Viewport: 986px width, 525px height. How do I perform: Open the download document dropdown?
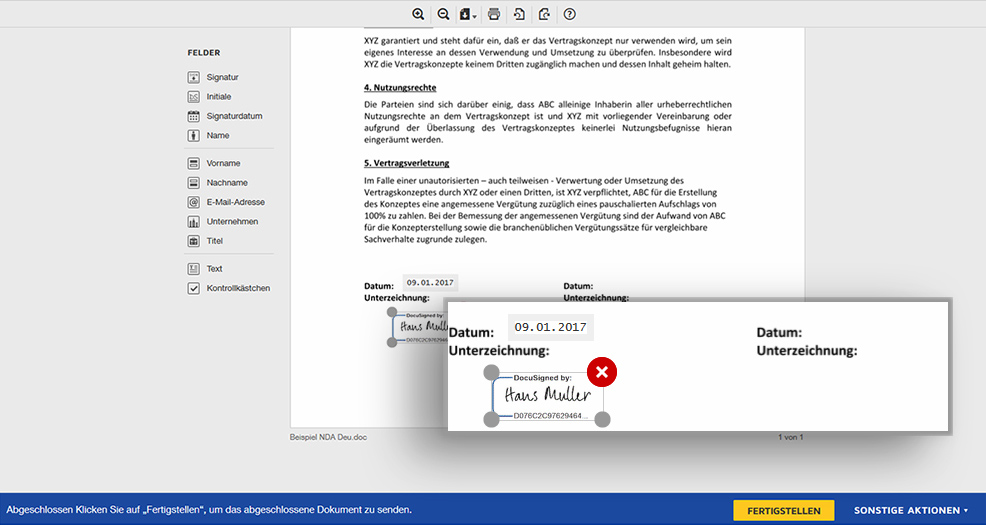(x=467, y=14)
